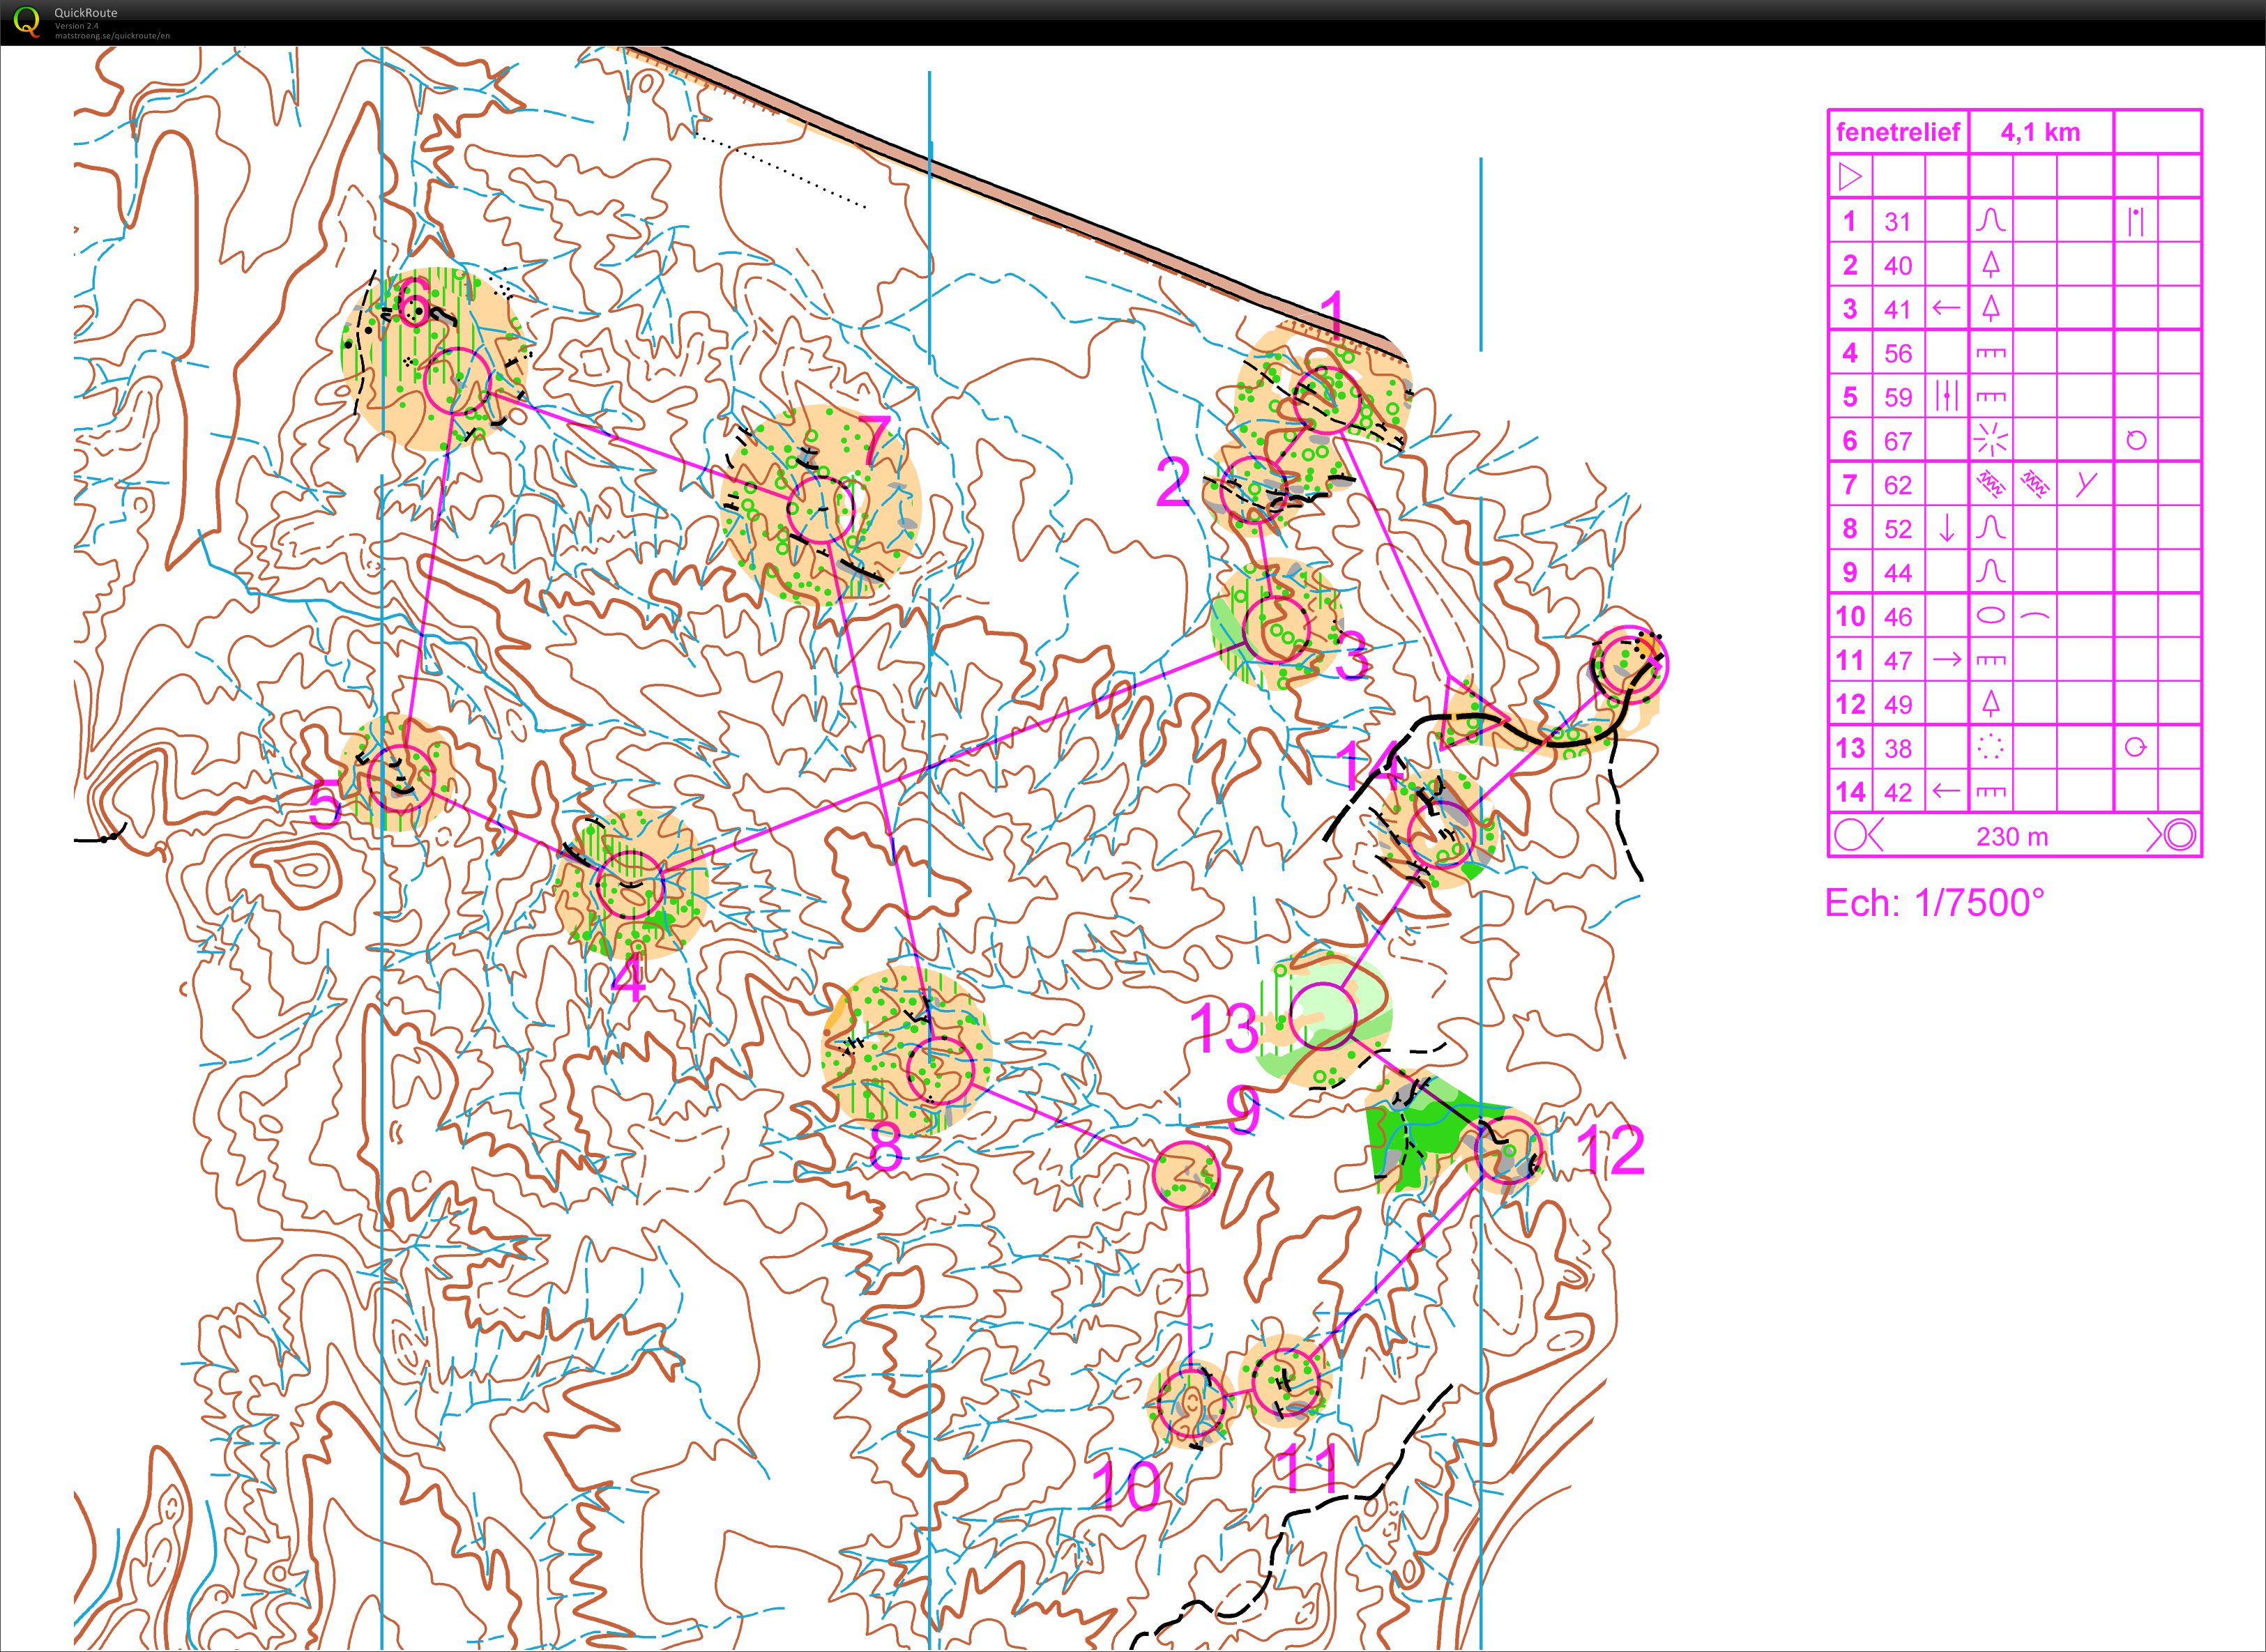Open the matstroeng.se/quickroute/en link
The width and height of the screenshot is (2266, 1652).
(x=112, y=35)
